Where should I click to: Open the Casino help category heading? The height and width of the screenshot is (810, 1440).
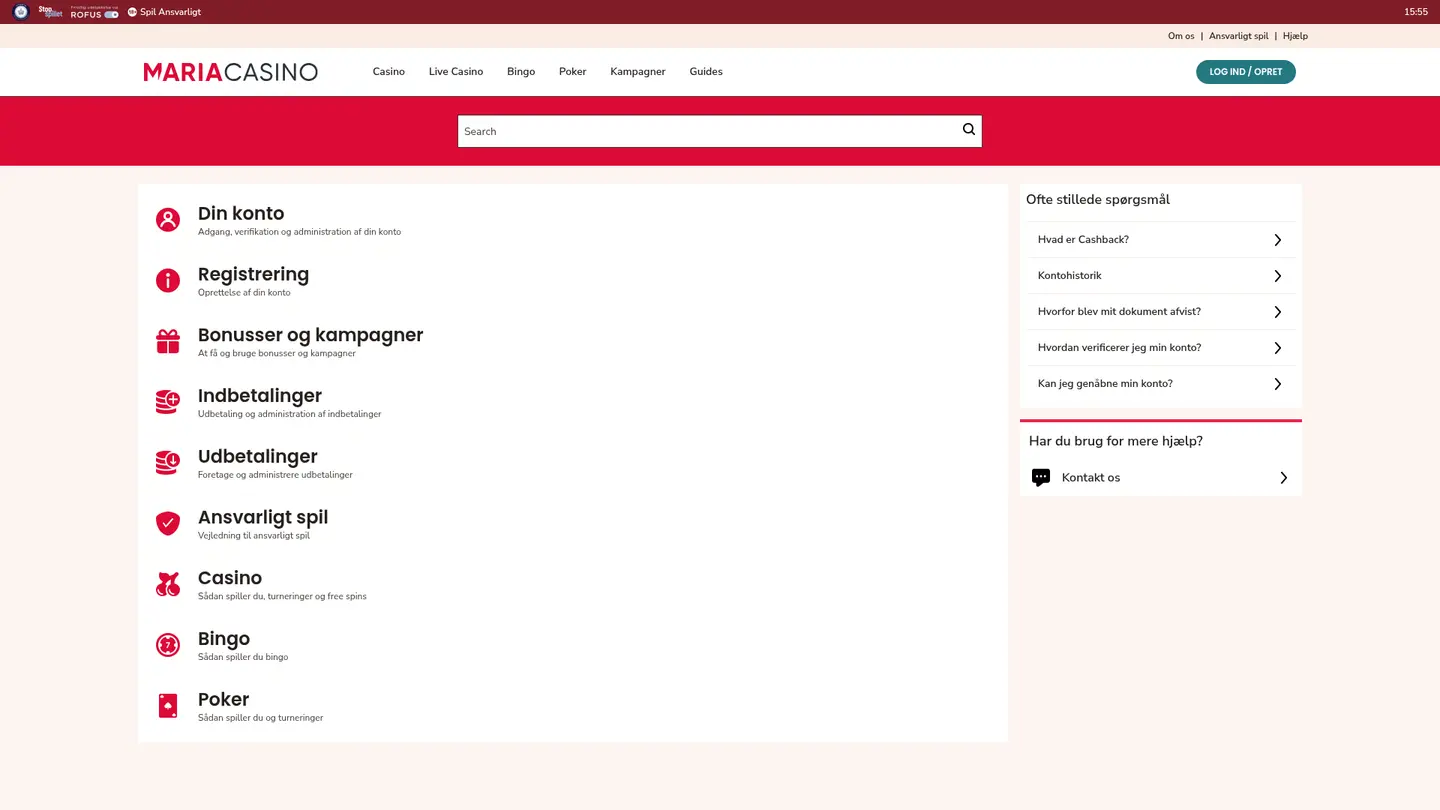point(230,578)
